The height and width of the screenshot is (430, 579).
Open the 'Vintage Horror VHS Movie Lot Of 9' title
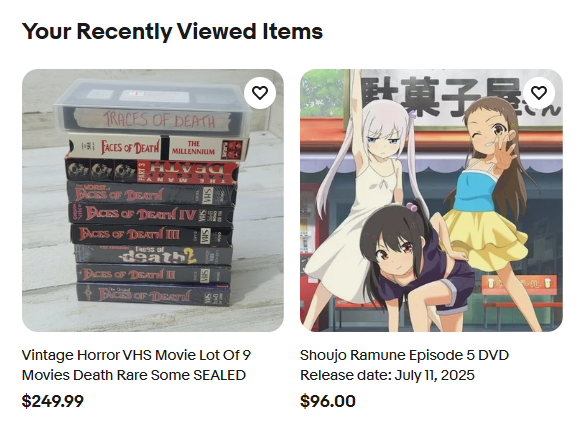click(136, 355)
